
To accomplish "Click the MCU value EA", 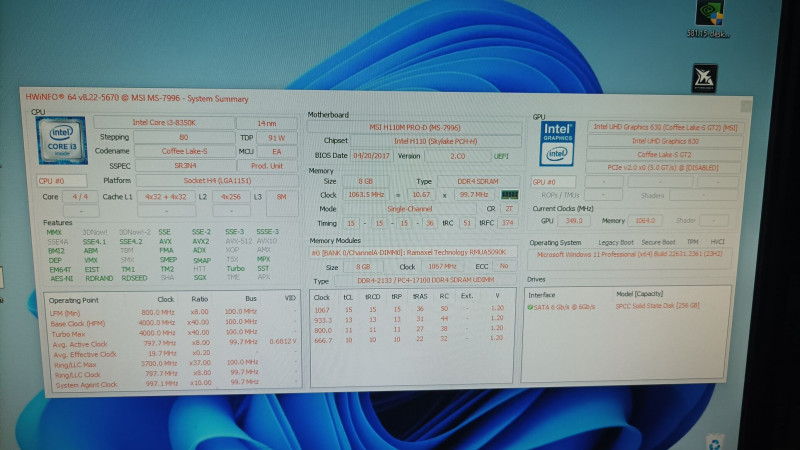I will pos(277,152).
